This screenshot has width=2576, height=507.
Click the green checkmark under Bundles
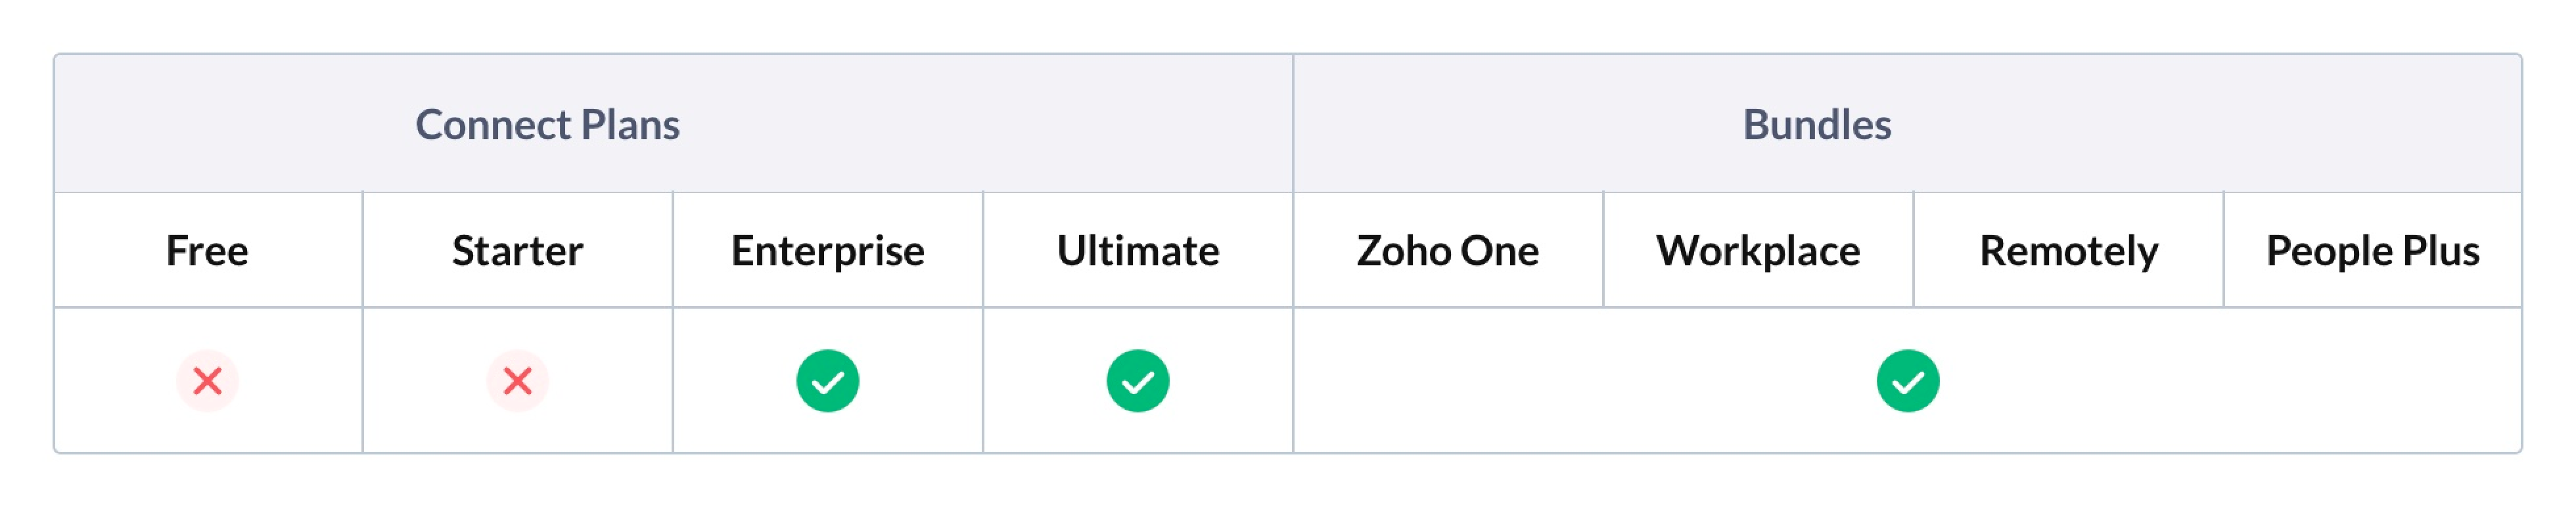click(1907, 381)
